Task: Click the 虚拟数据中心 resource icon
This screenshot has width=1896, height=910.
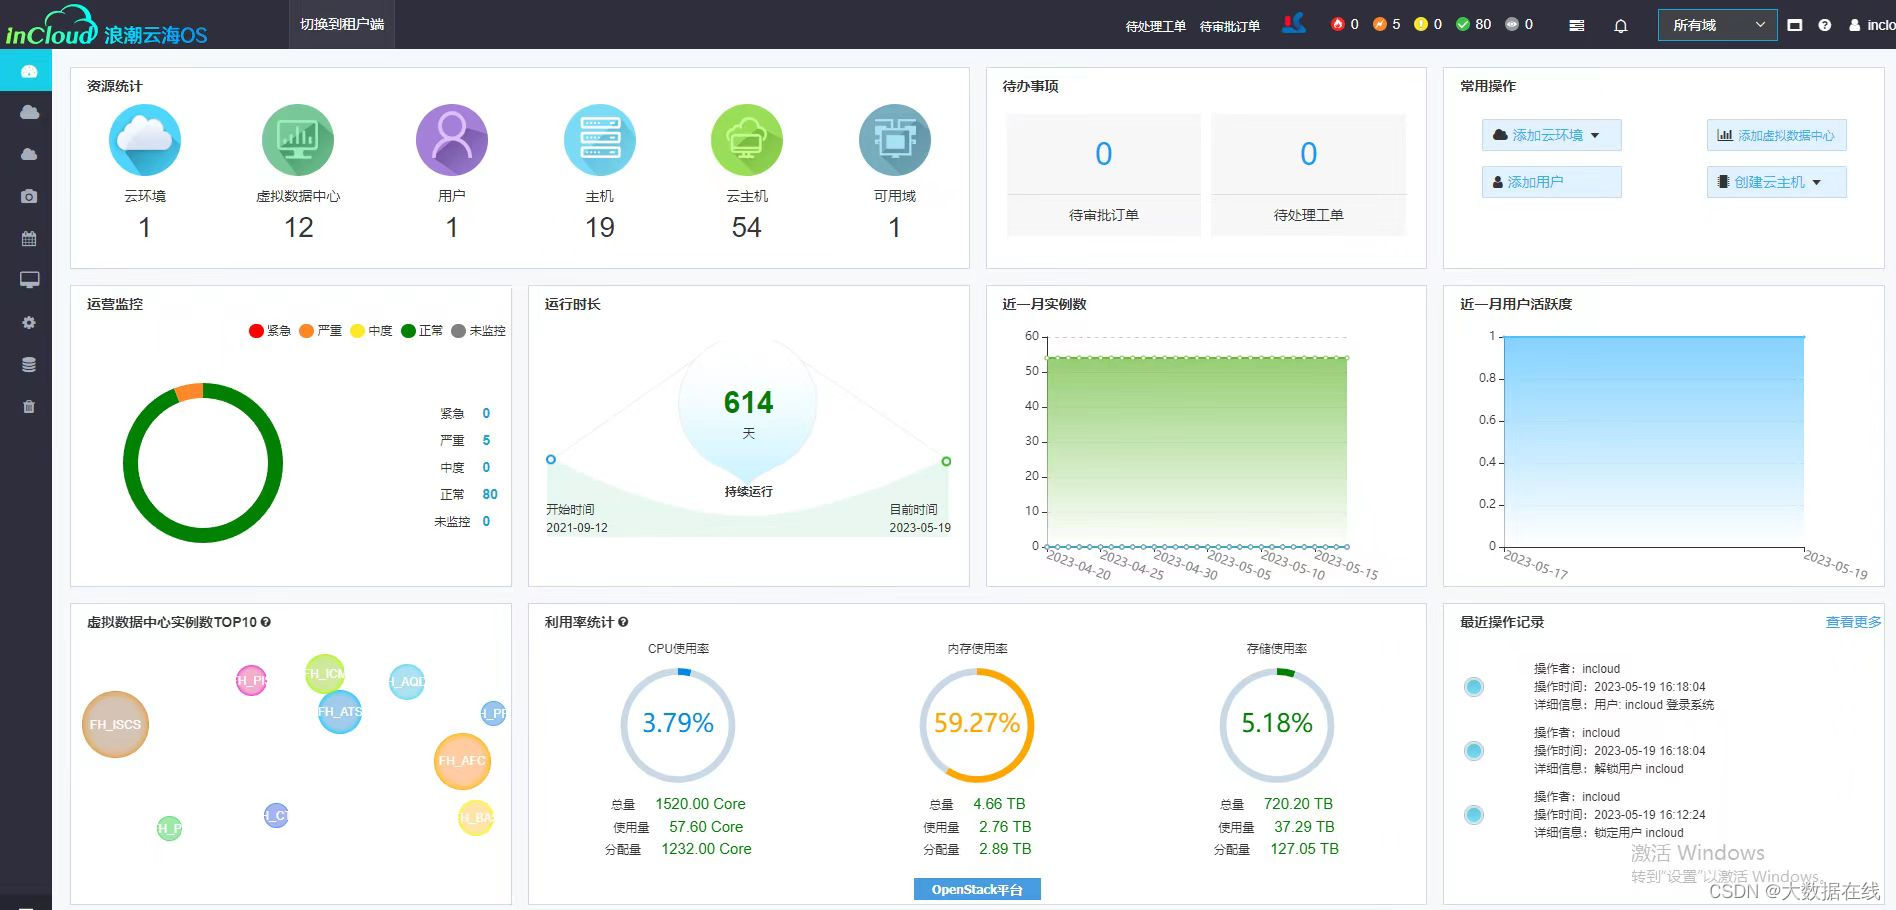Action: 298,140
